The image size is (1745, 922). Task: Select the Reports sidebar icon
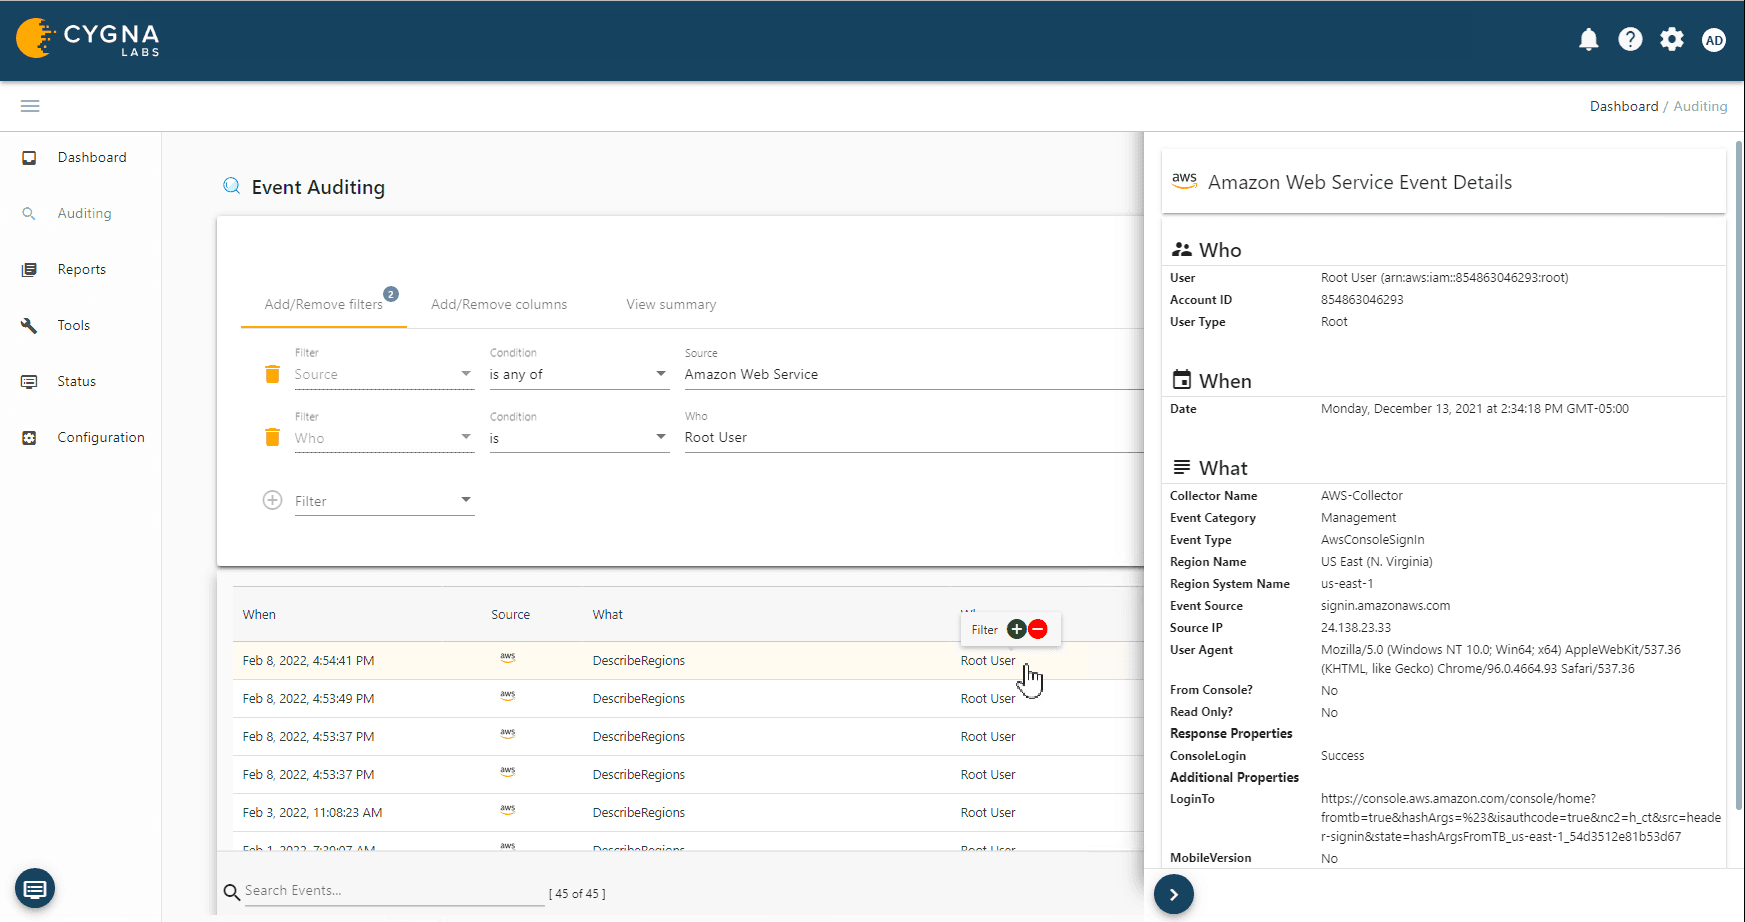point(30,269)
